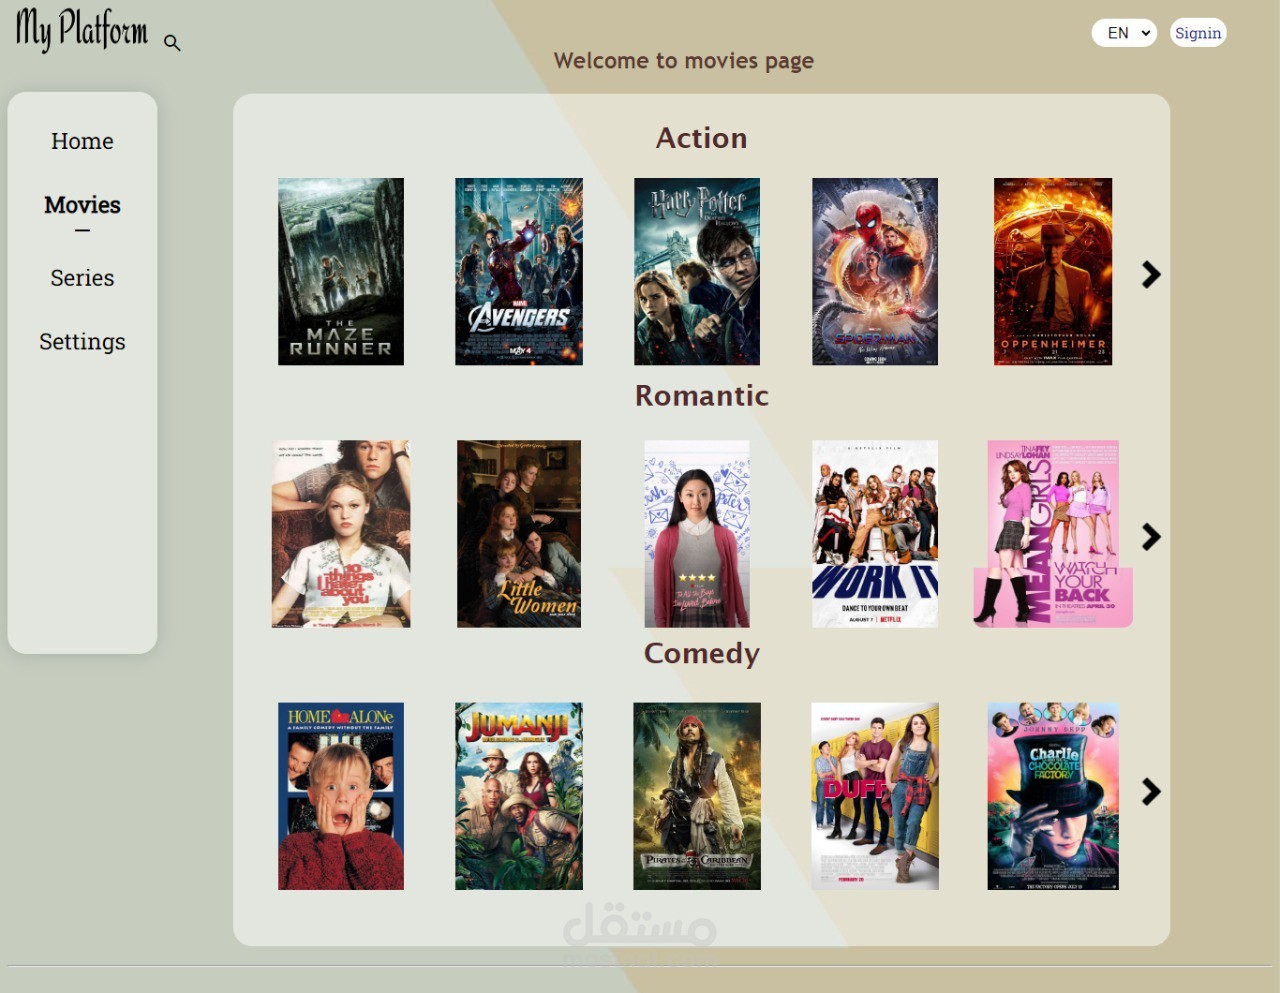This screenshot has width=1280, height=993.
Task: Click the Action category heading
Action: 702,138
